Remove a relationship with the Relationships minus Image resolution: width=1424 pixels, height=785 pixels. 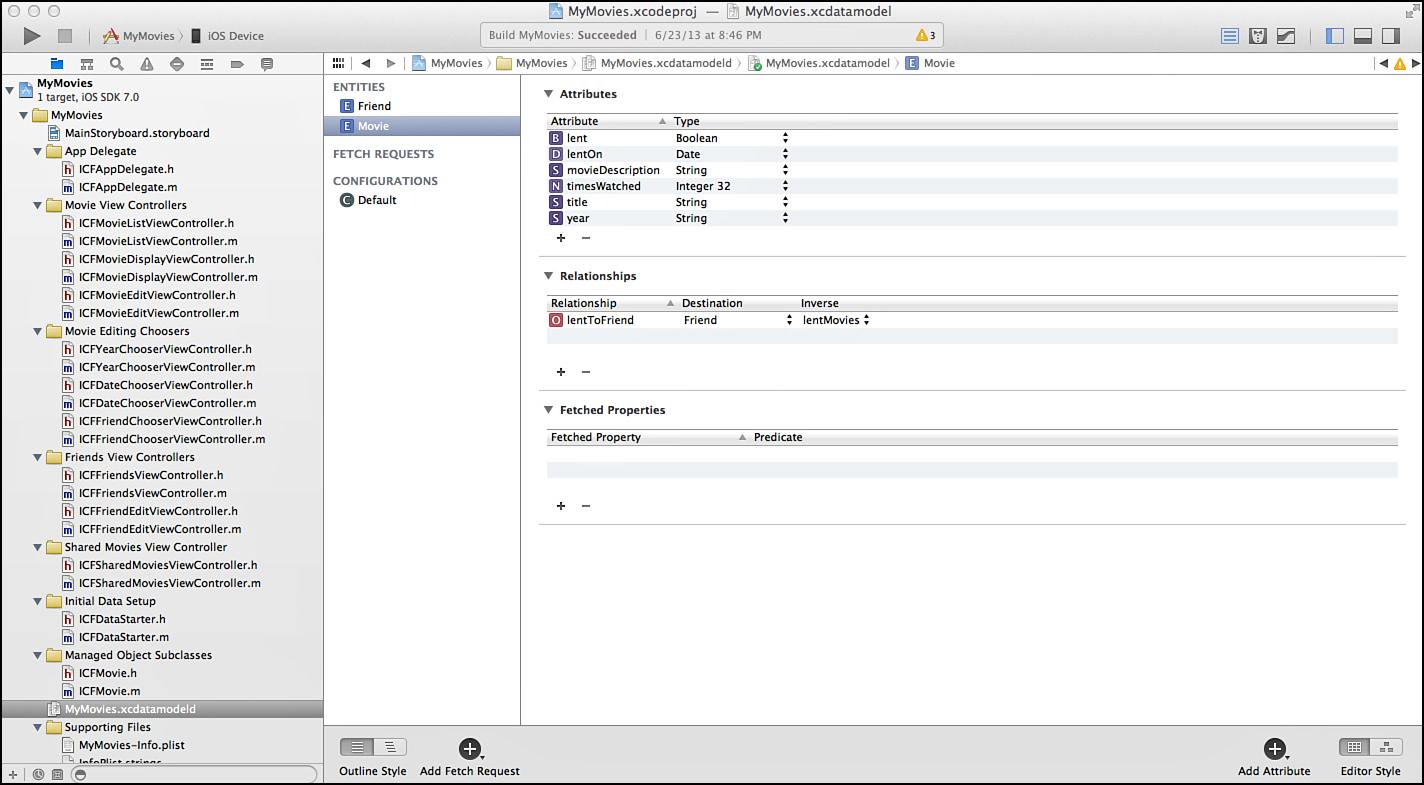coord(586,372)
